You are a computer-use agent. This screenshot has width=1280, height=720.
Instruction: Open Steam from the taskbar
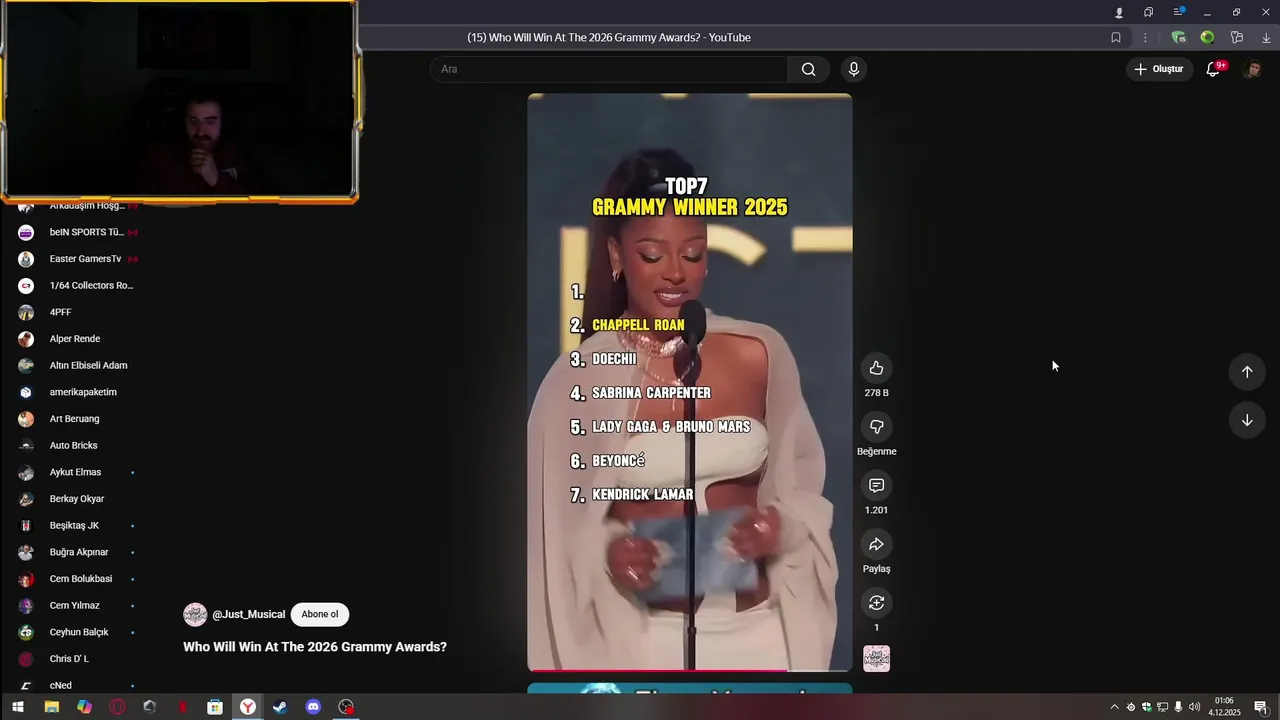pos(280,707)
